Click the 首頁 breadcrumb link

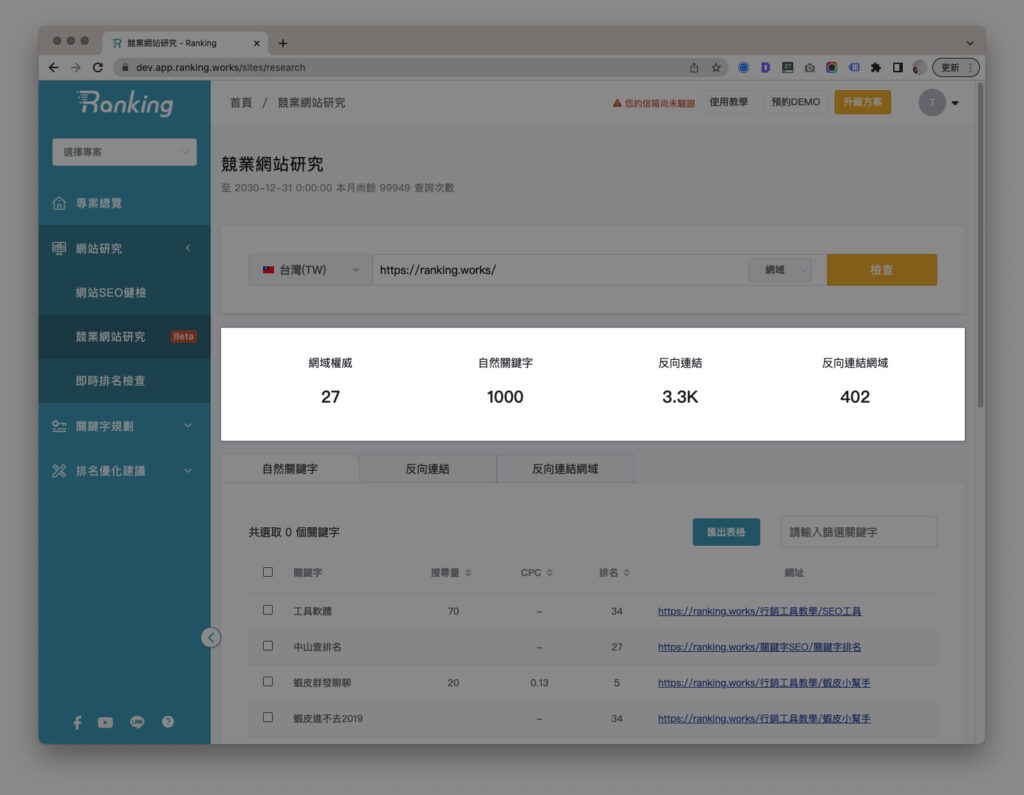(x=241, y=103)
